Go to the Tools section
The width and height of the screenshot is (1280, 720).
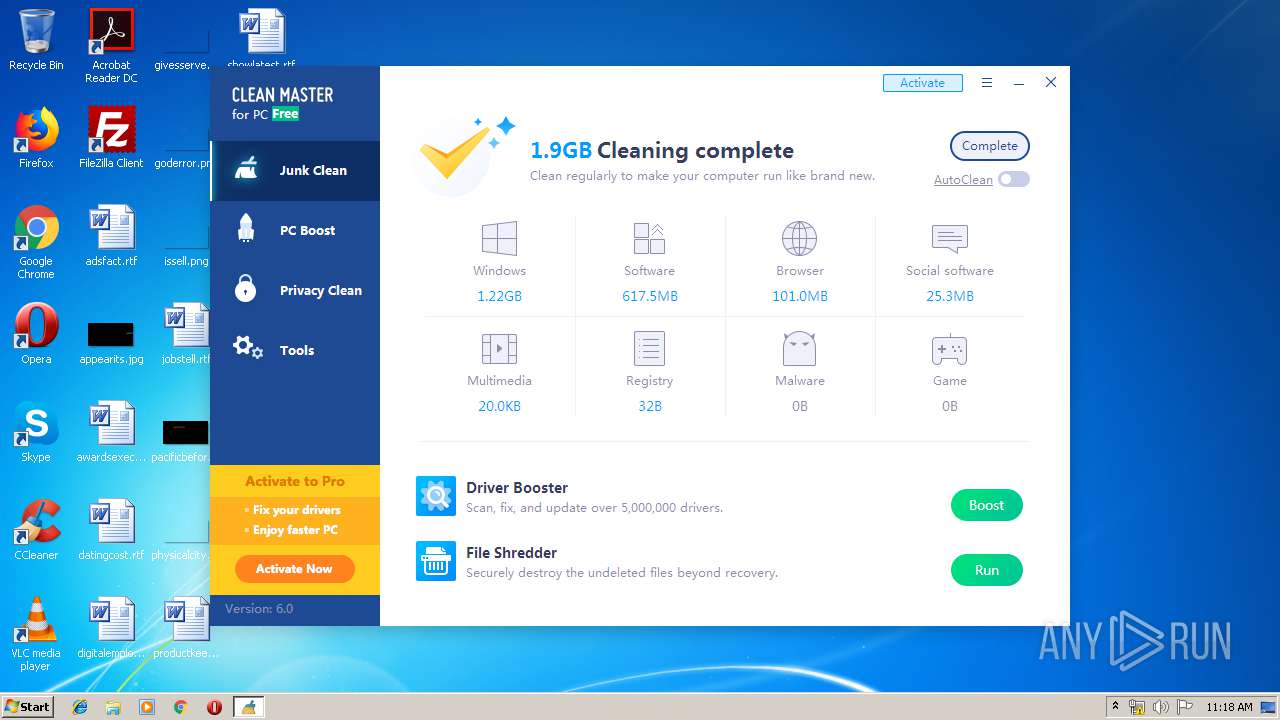[x=295, y=351]
